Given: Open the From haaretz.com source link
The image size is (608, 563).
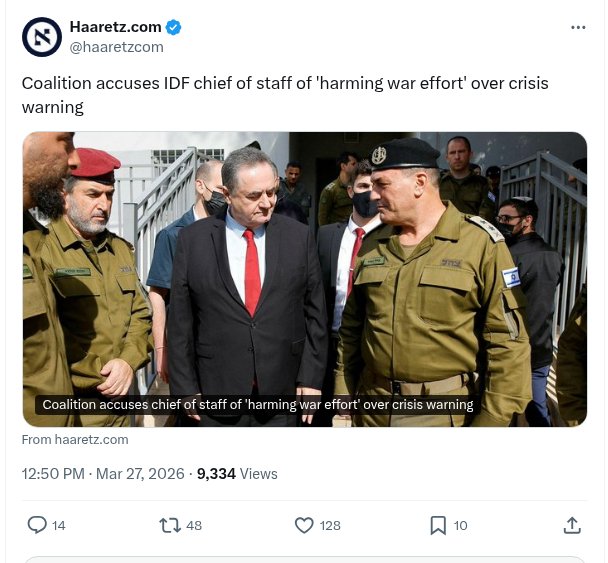Looking at the screenshot, I should (x=75, y=440).
